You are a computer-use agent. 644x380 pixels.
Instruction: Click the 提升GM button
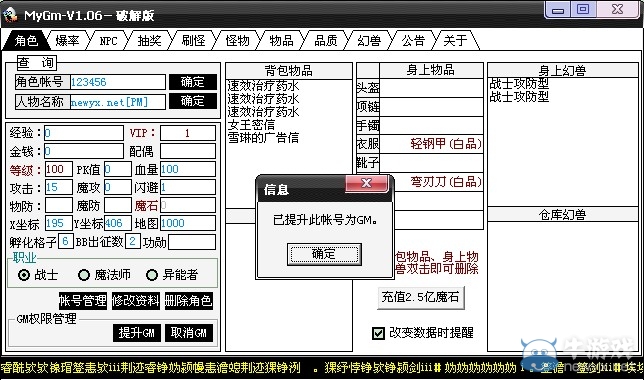pyautogui.click(x=136, y=333)
